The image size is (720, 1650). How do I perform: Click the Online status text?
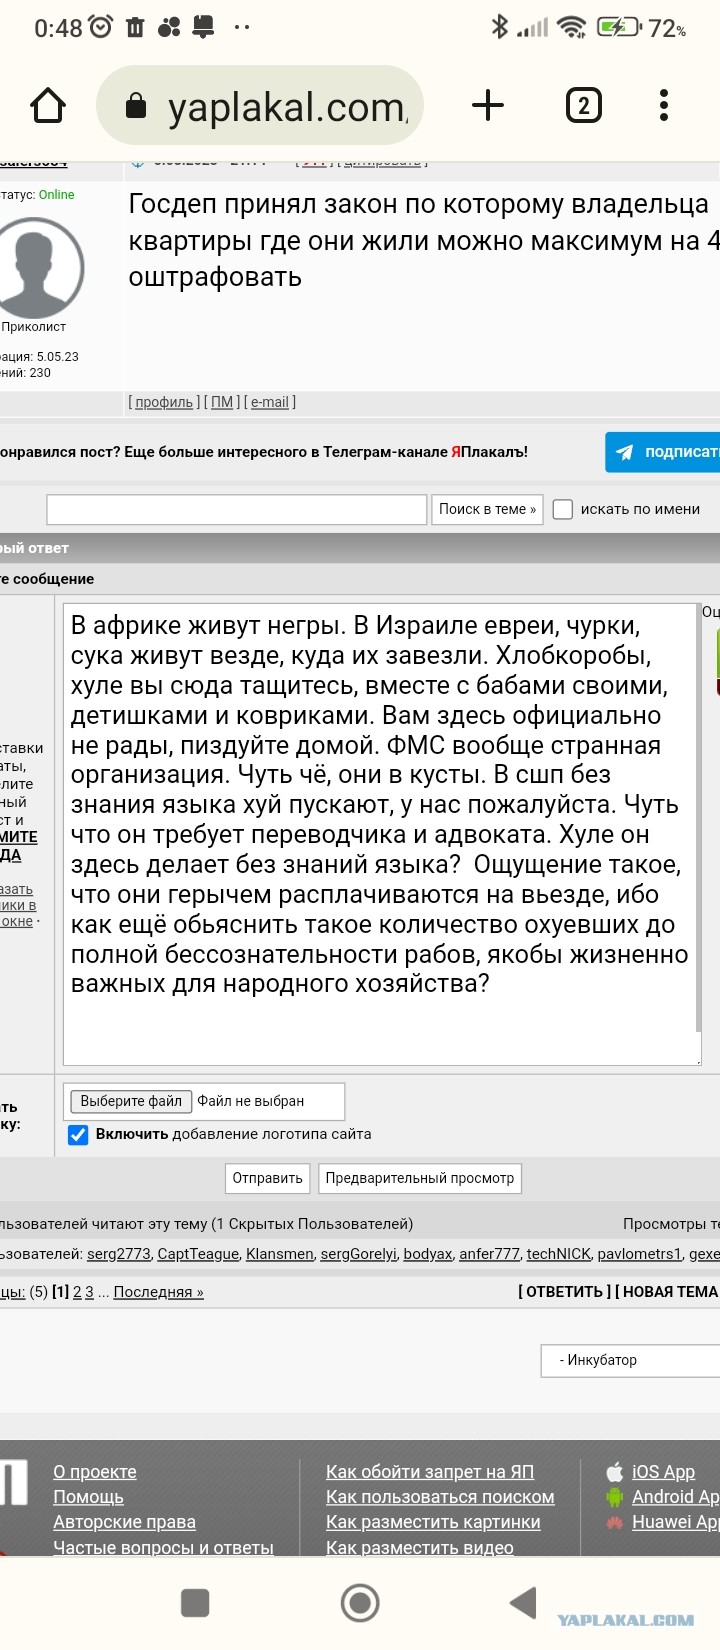point(56,195)
